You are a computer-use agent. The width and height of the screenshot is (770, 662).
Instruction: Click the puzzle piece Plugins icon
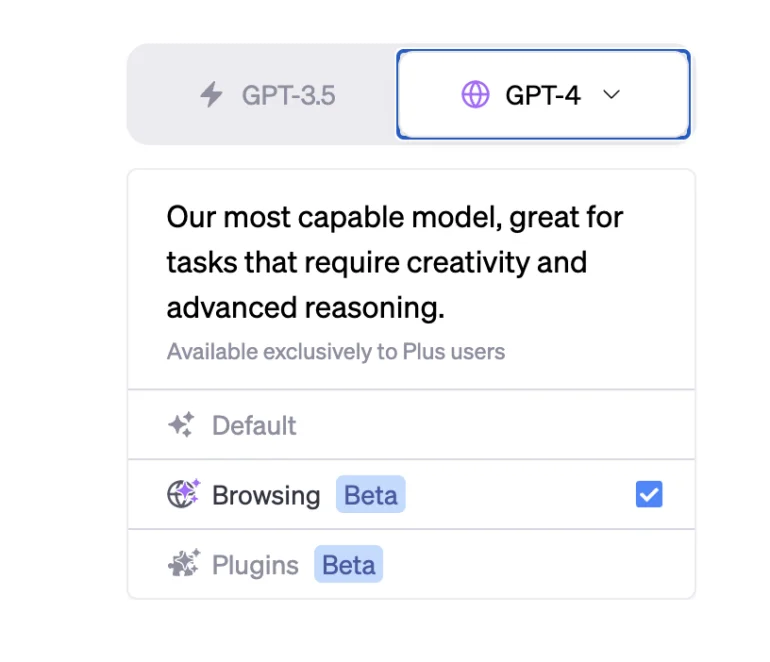pos(183,564)
